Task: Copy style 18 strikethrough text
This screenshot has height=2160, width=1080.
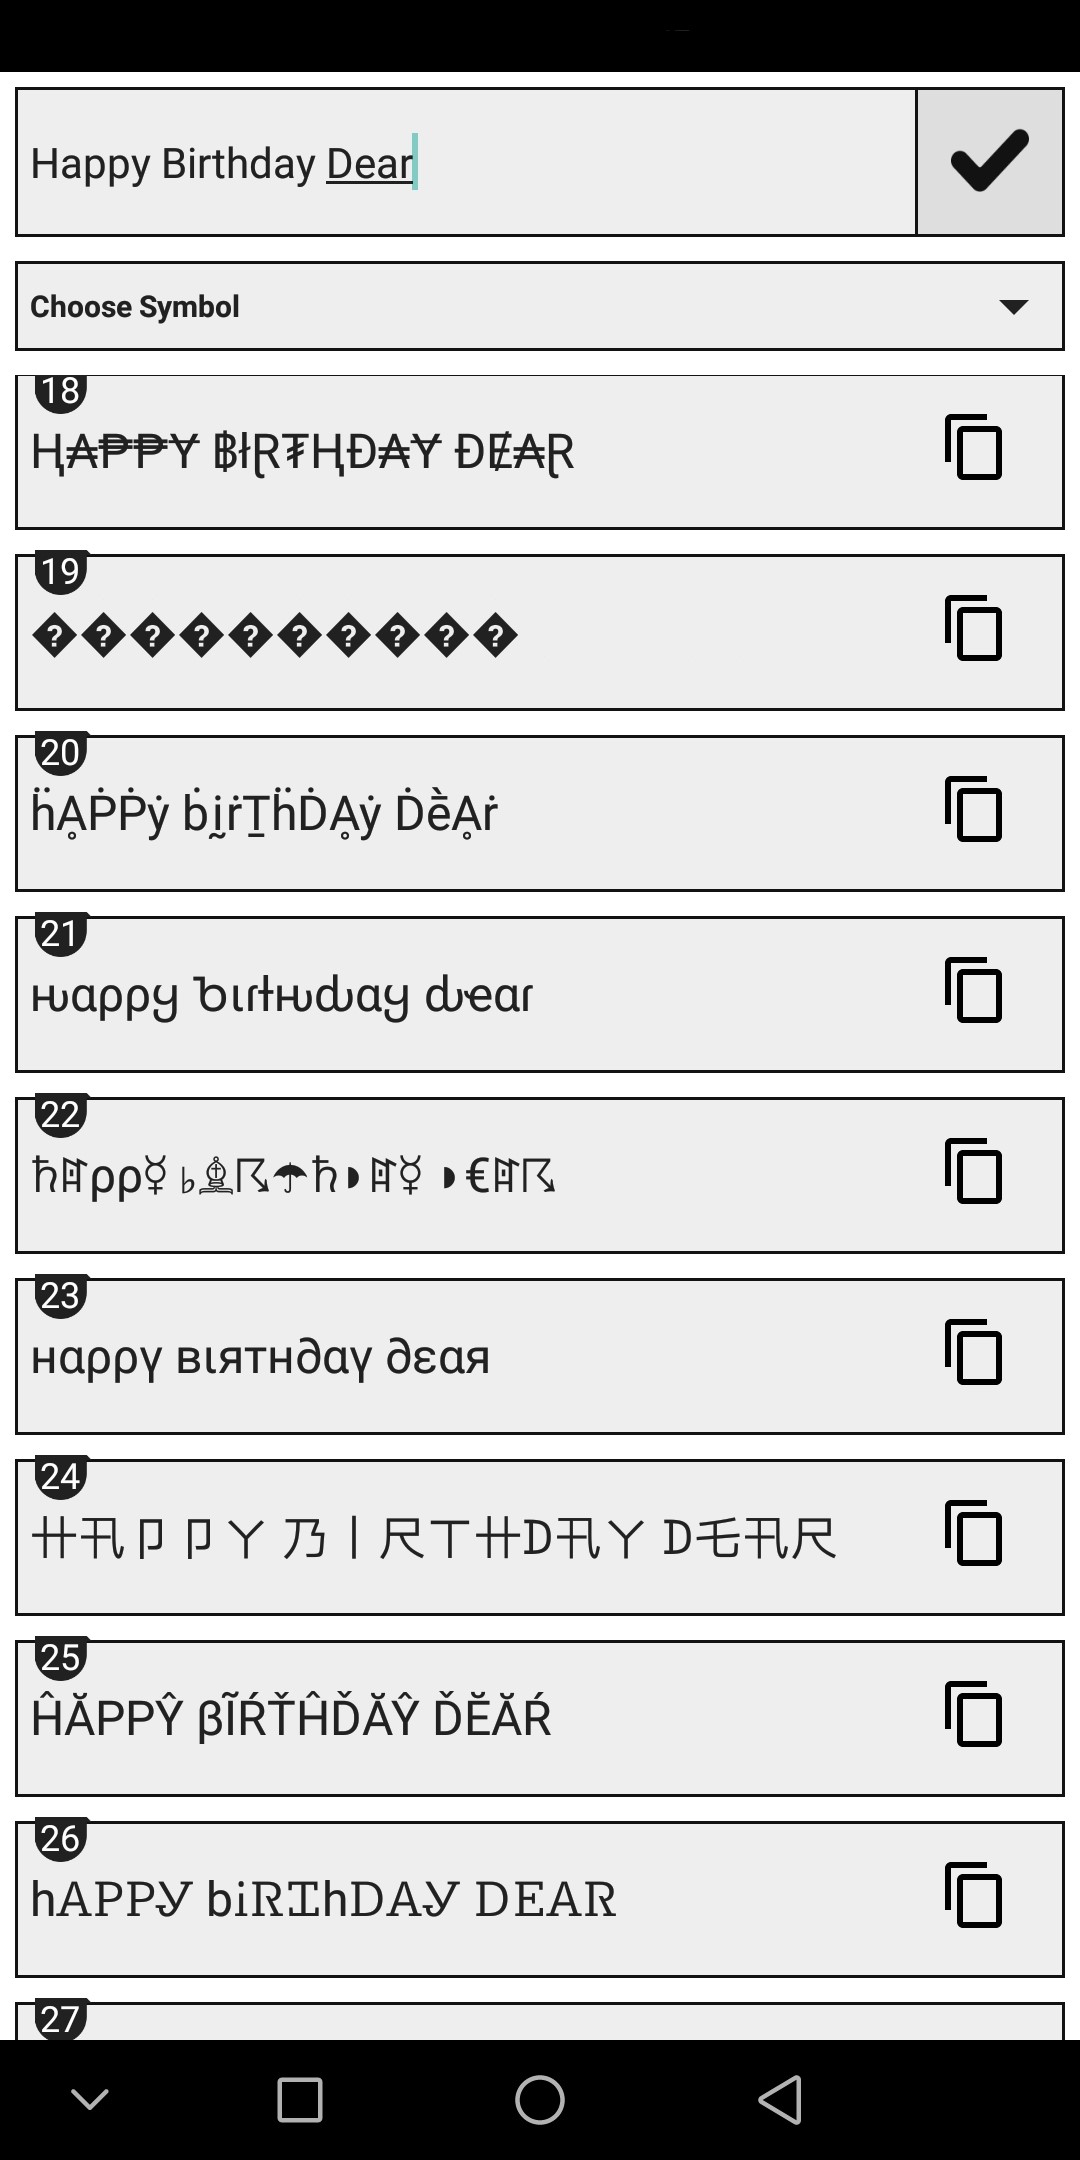Action: [x=973, y=447]
